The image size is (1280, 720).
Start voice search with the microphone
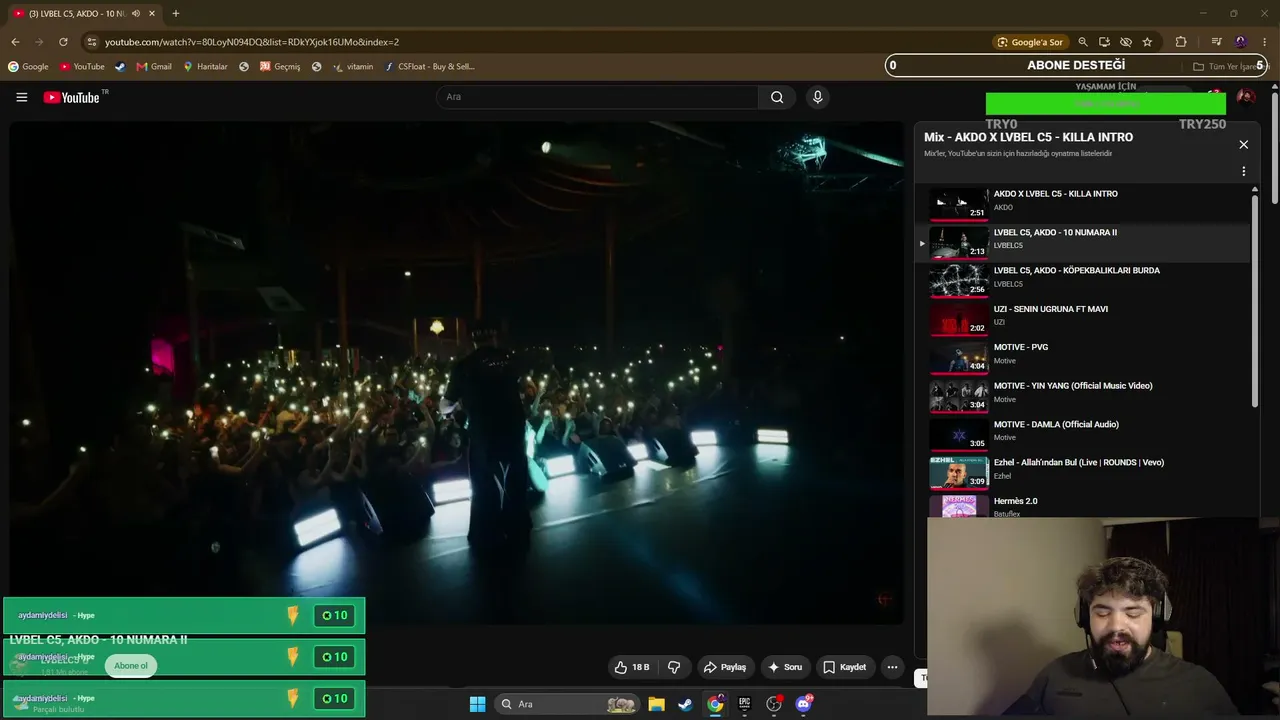point(817,97)
